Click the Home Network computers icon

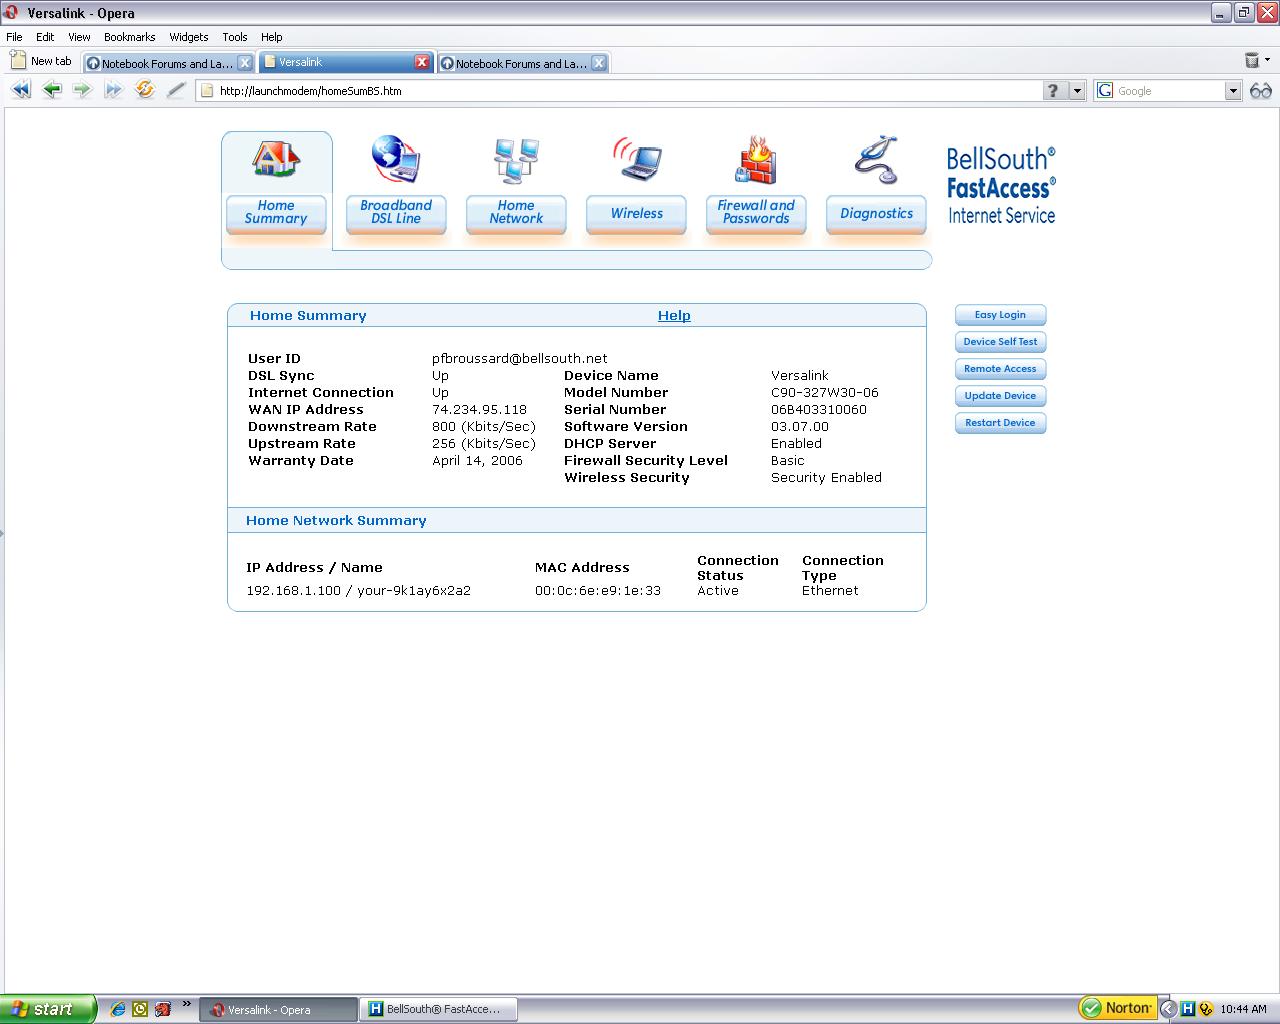pyautogui.click(x=516, y=160)
